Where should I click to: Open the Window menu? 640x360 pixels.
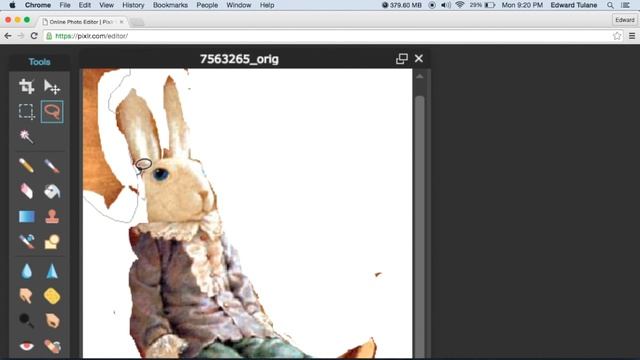[x=239, y=5]
